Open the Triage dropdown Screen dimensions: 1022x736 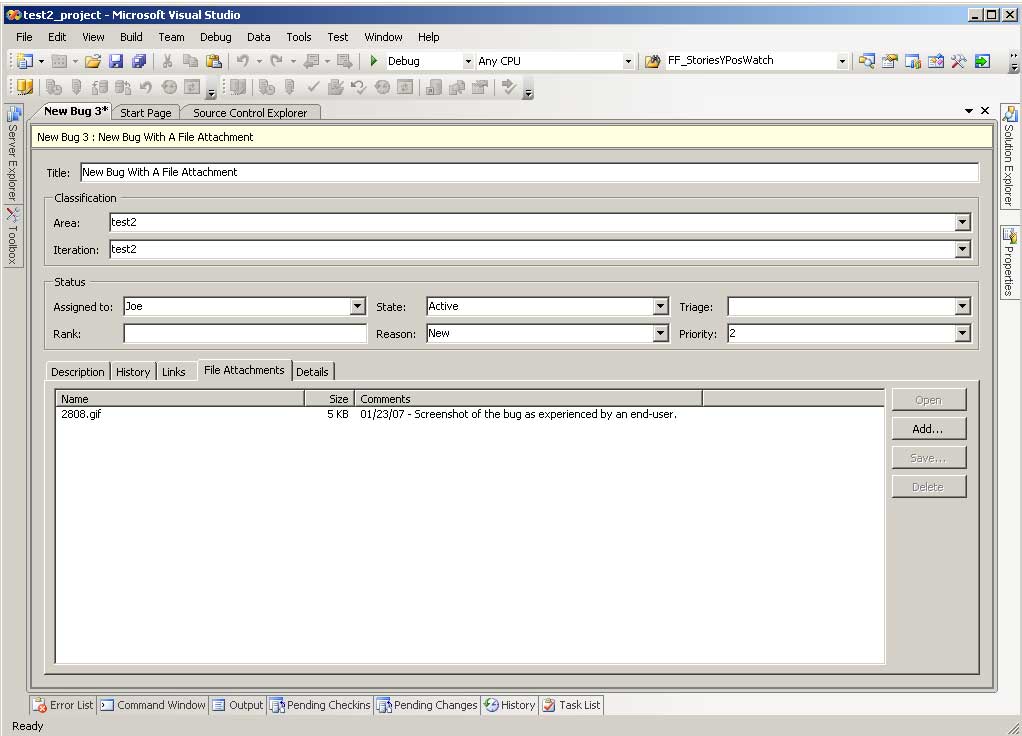tap(962, 306)
